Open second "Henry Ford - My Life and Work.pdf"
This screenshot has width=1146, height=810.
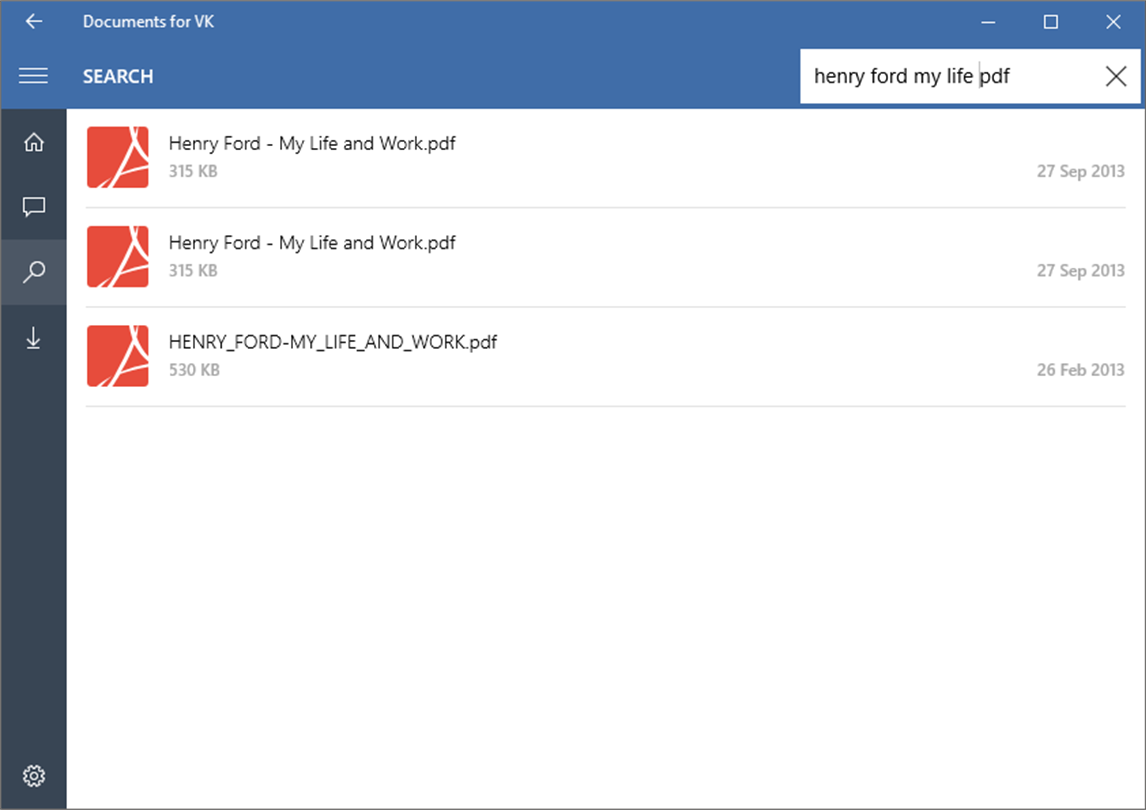pos(312,243)
